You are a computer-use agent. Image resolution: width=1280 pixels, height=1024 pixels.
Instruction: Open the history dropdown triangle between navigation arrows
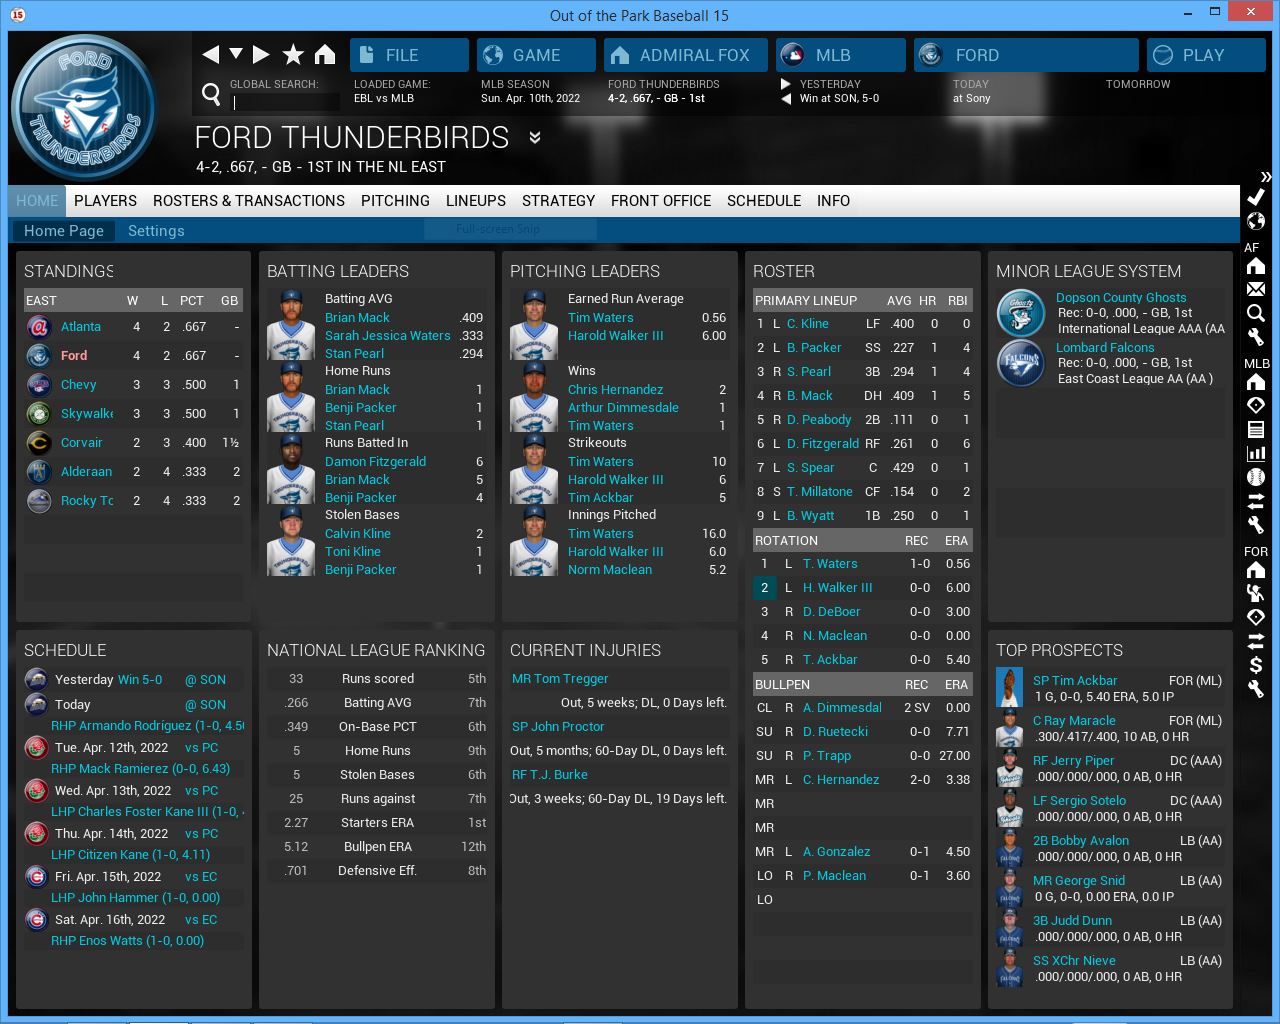coord(236,54)
